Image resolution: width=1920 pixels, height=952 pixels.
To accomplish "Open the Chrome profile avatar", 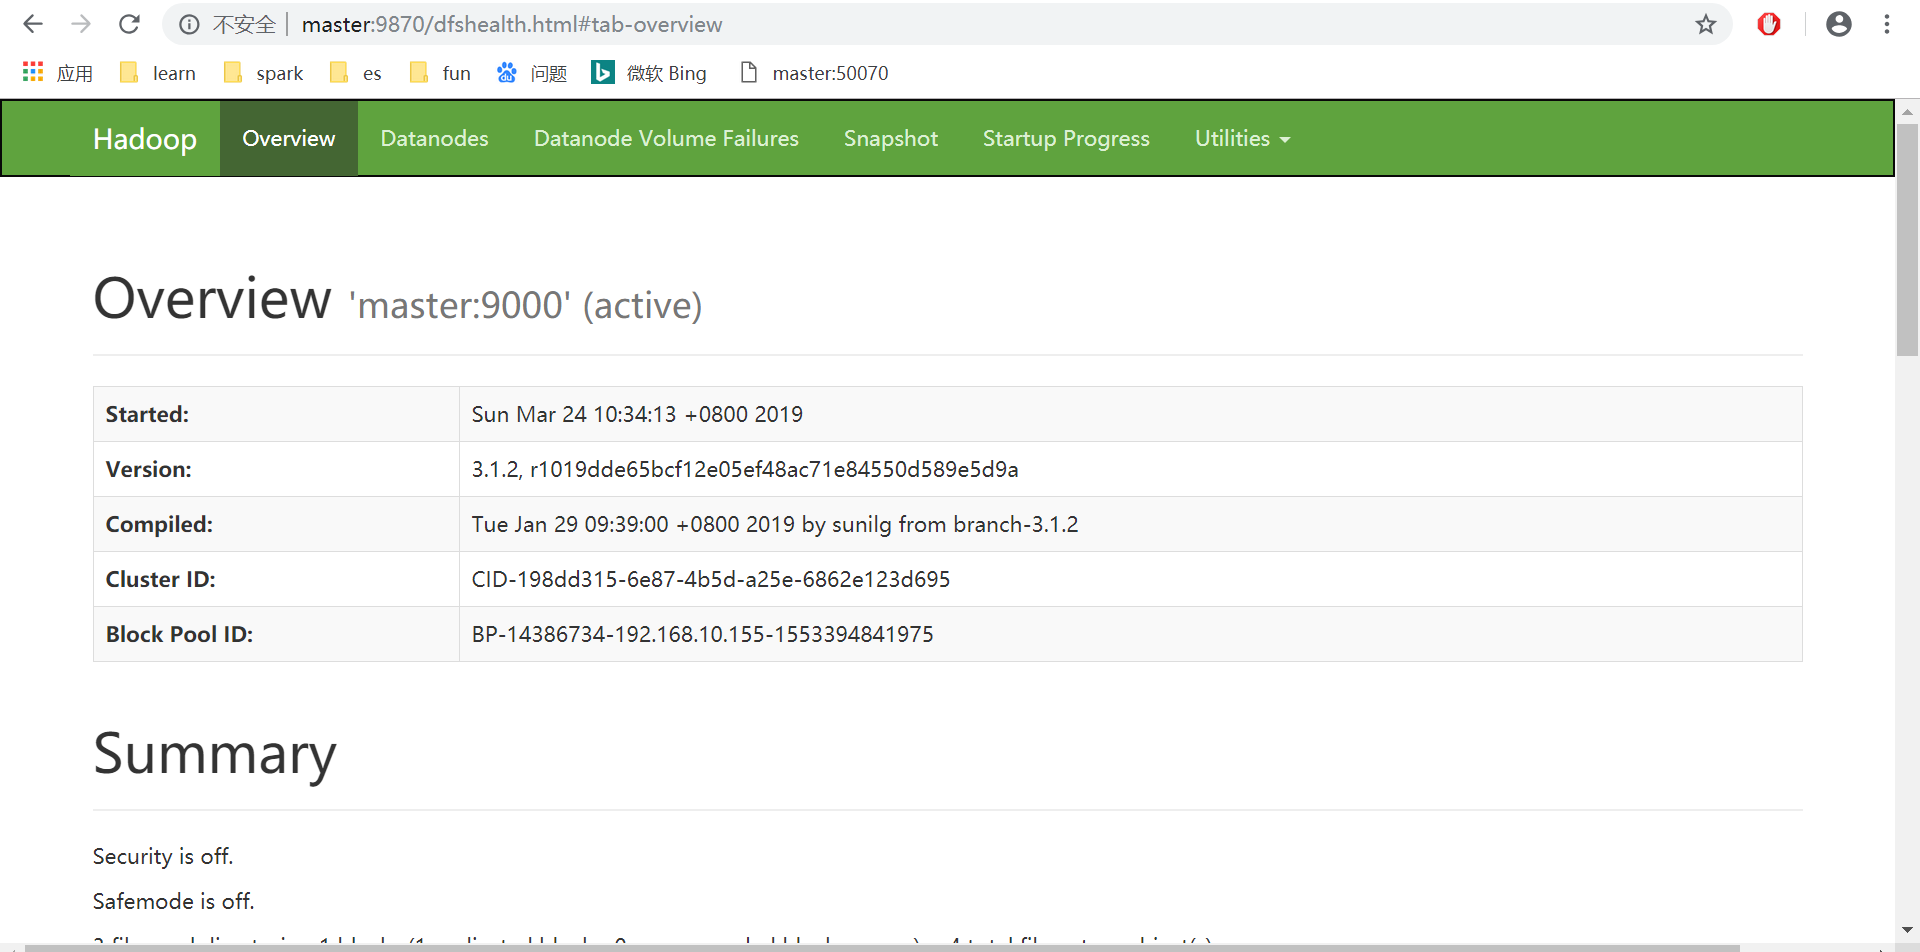I will click(1839, 24).
